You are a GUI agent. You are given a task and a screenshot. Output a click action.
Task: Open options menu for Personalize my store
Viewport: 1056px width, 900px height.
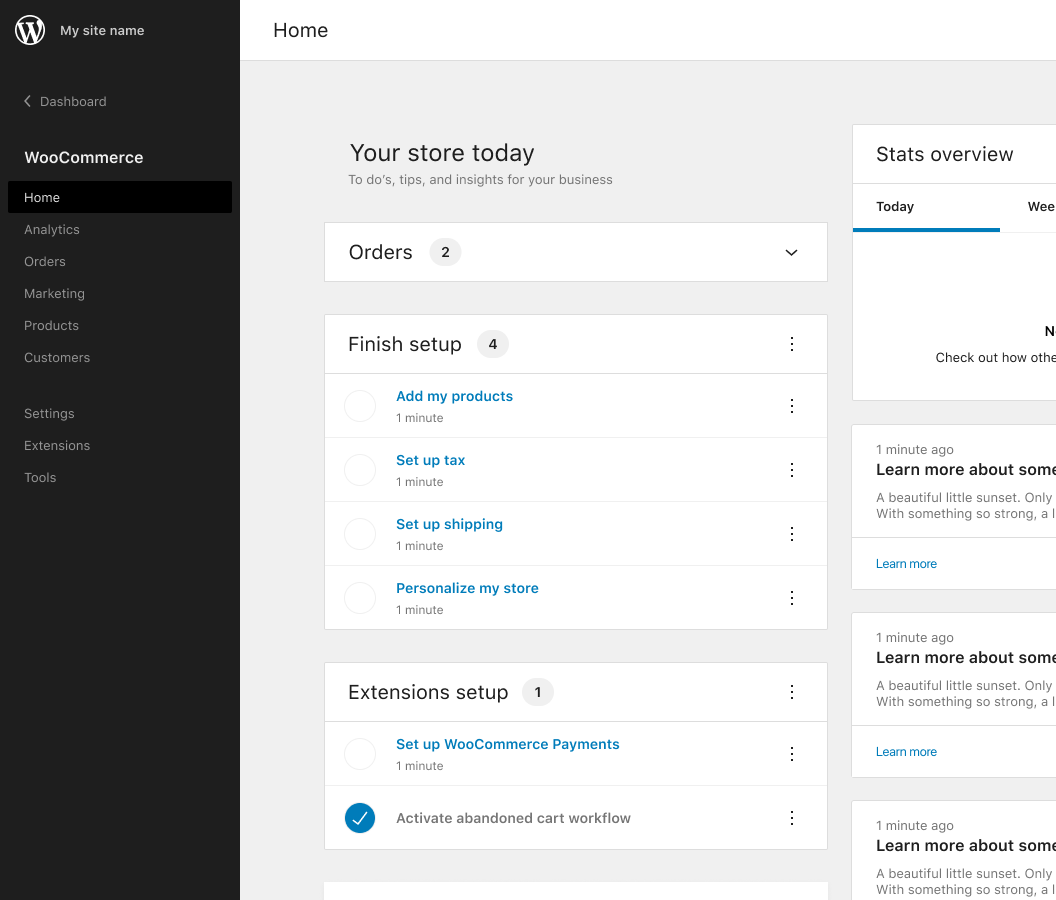coord(791,597)
